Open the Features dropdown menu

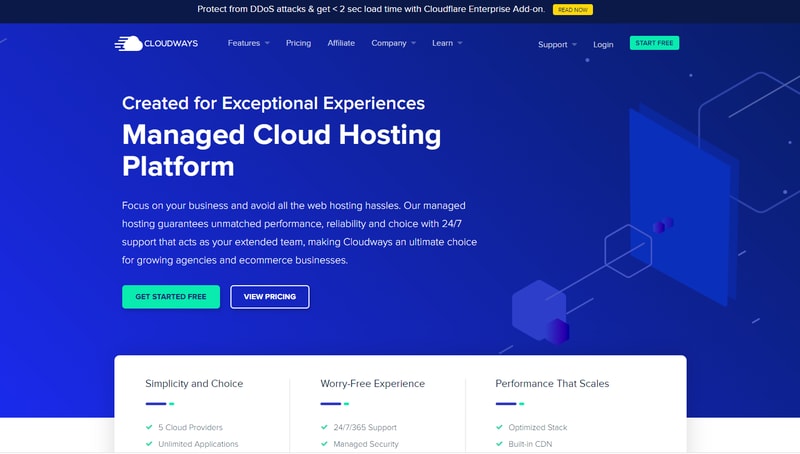[x=248, y=43]
